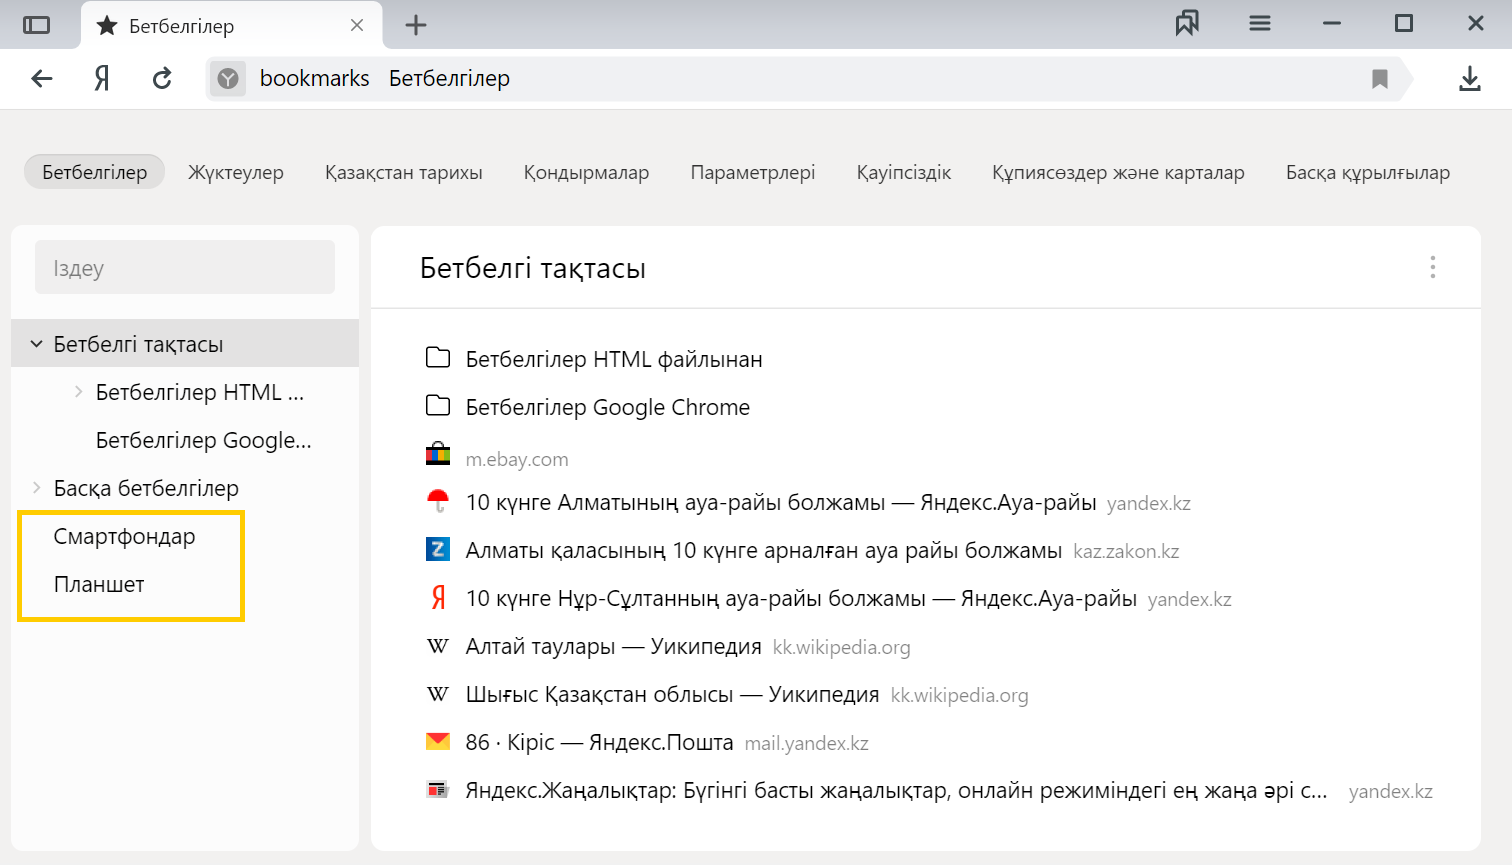This screenshot has height=865, width=1512.
Task: Open Бетбелгілер Google Chrome folder
Action: pos(608,407)
